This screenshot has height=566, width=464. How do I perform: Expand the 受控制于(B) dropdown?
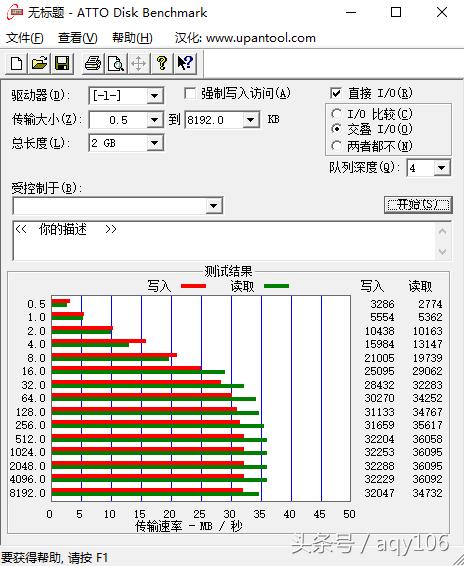point(213,206)
